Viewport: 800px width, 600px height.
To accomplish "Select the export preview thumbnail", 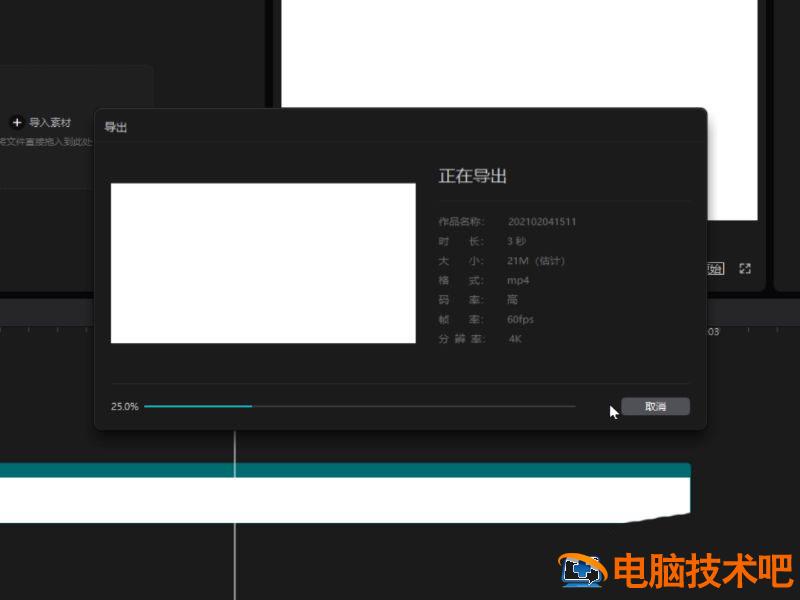I will coord(263,261).
